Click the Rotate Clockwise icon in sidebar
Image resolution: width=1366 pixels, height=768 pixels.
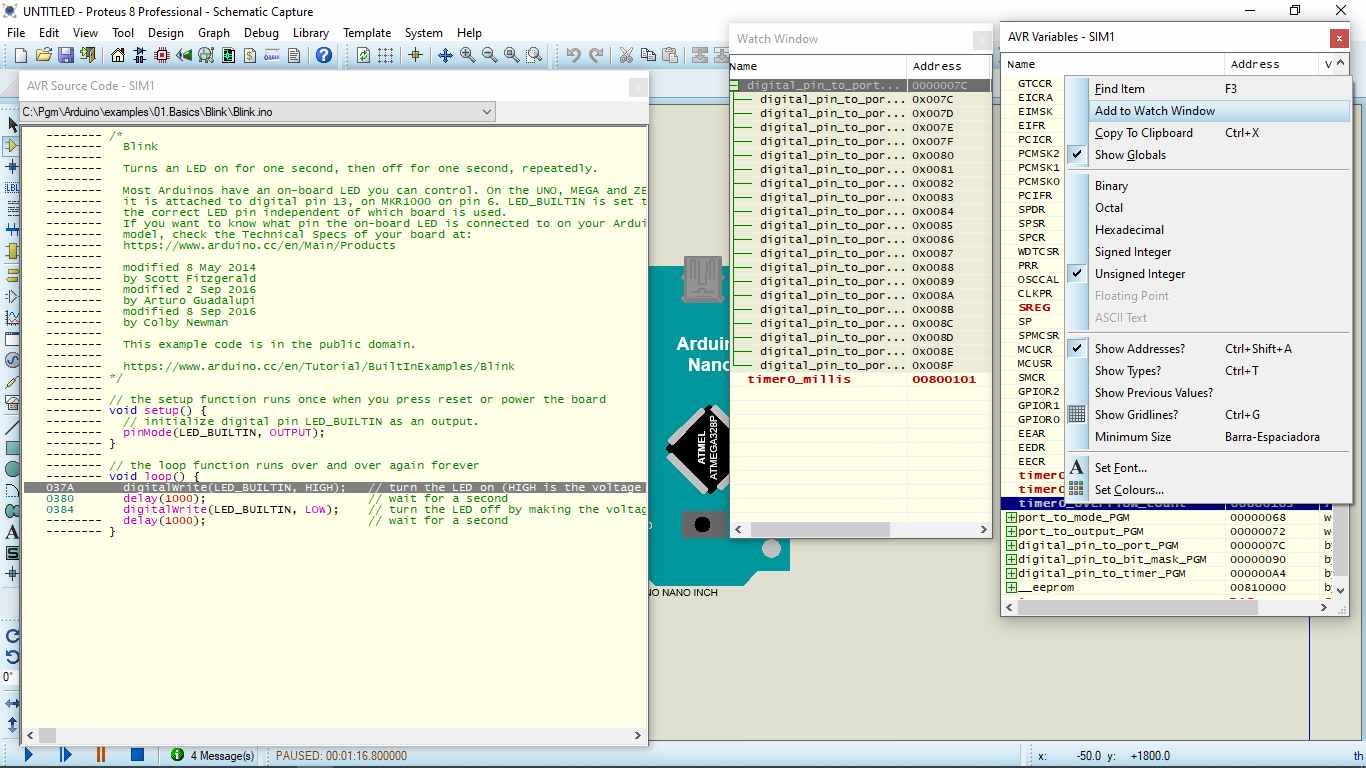[12, 636]
